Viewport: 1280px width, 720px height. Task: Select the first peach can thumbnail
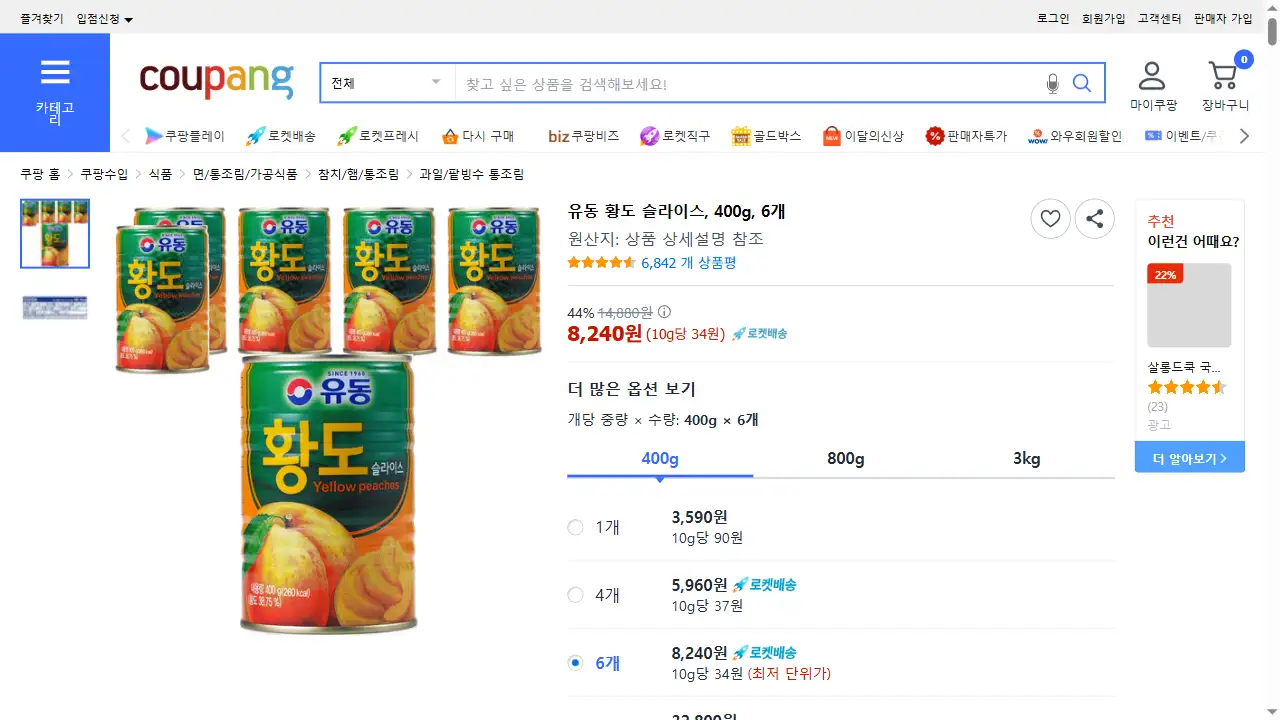pyautogui.click(x=55, y=233)
